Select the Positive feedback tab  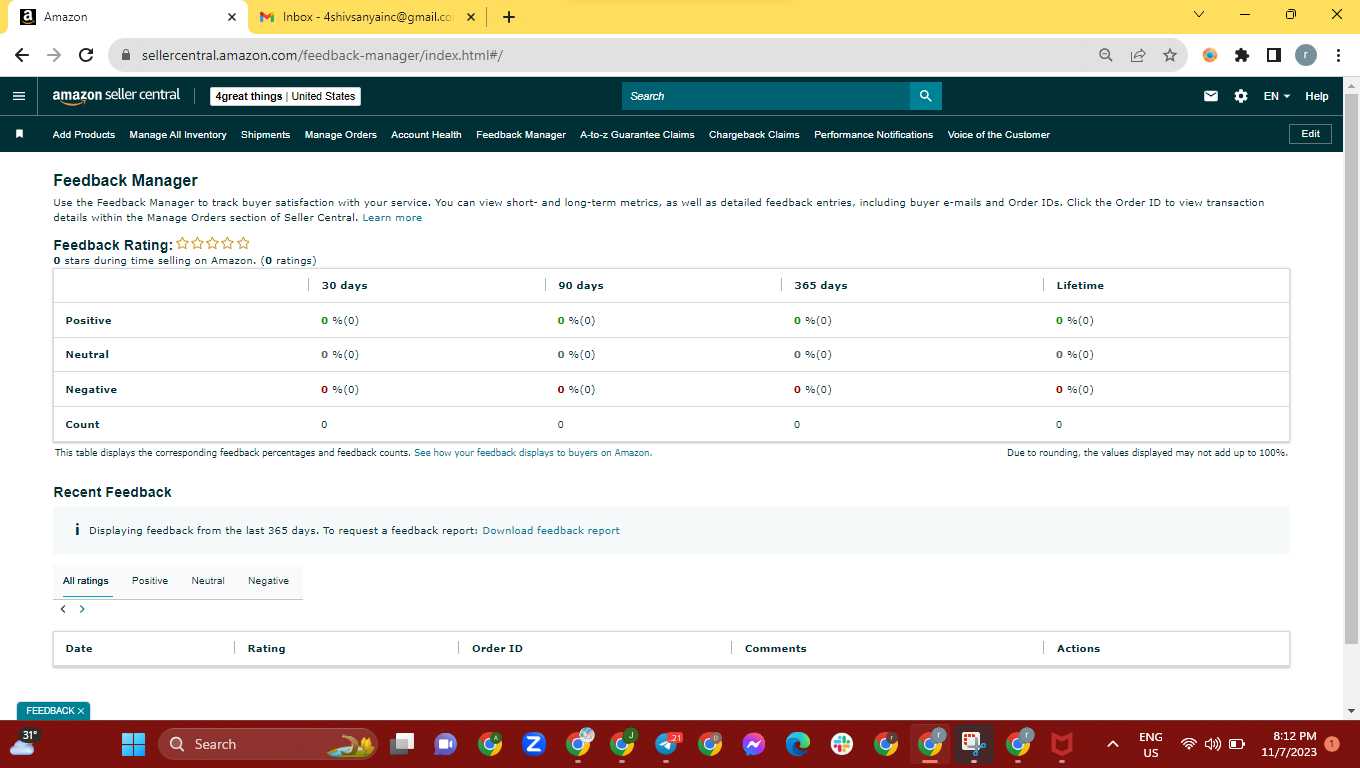coord(150,581)
